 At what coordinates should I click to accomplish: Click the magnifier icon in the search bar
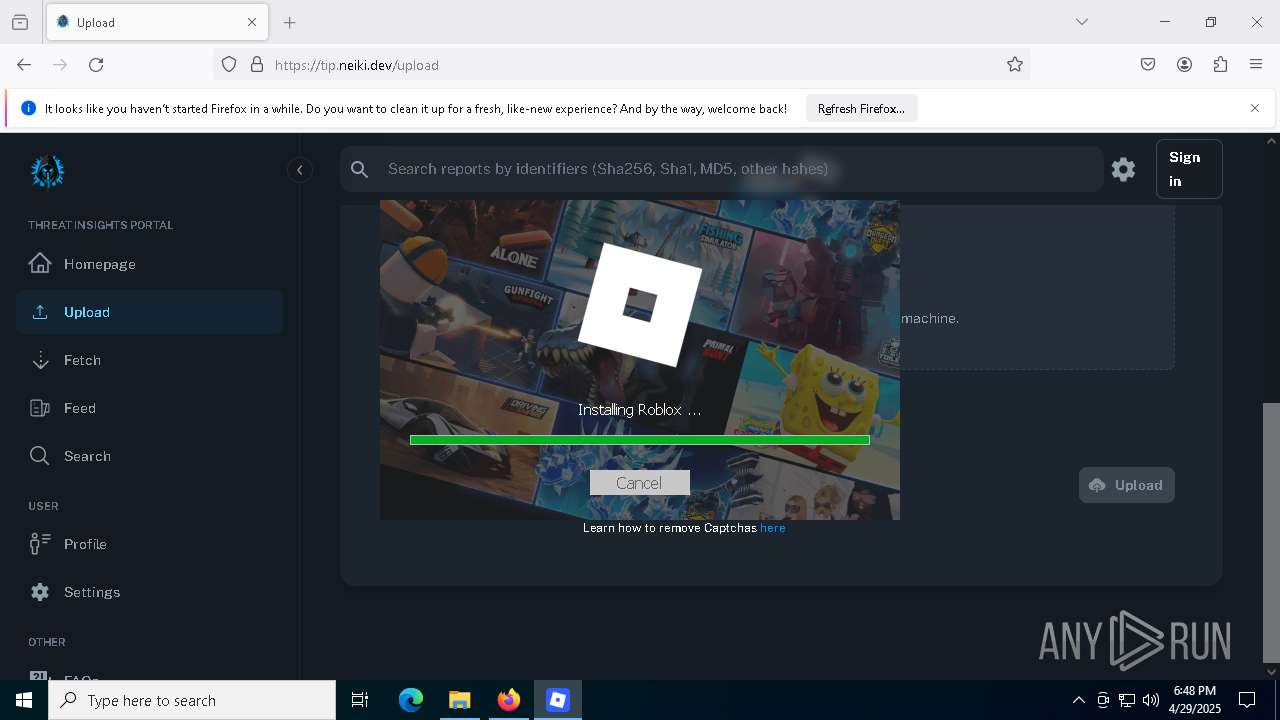(x=360, y=170)
